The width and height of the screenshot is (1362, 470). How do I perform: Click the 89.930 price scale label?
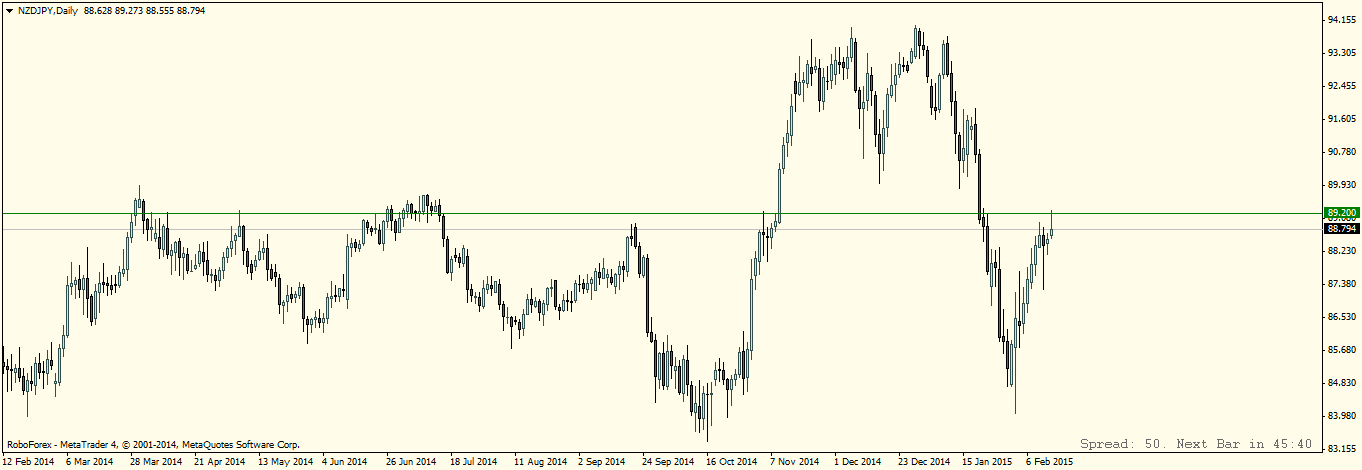[x=1341, y=185]
